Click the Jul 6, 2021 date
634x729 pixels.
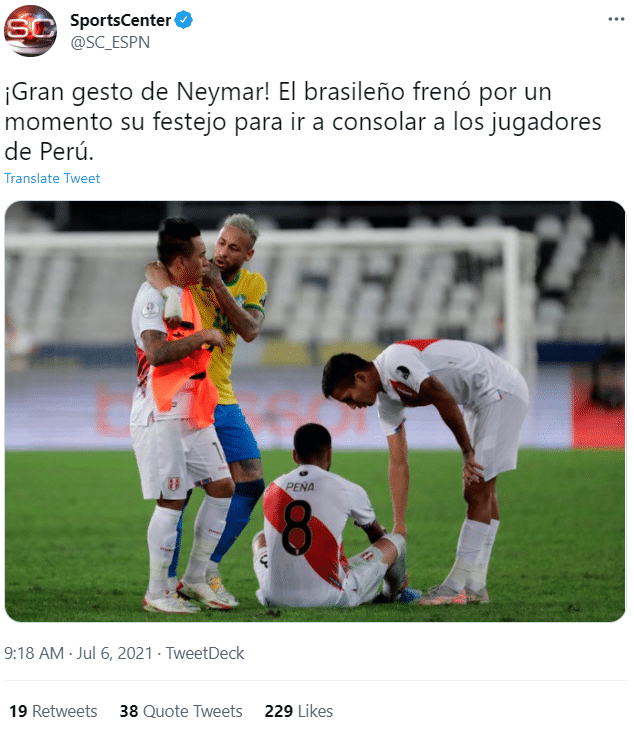click(x=114, y=653)
